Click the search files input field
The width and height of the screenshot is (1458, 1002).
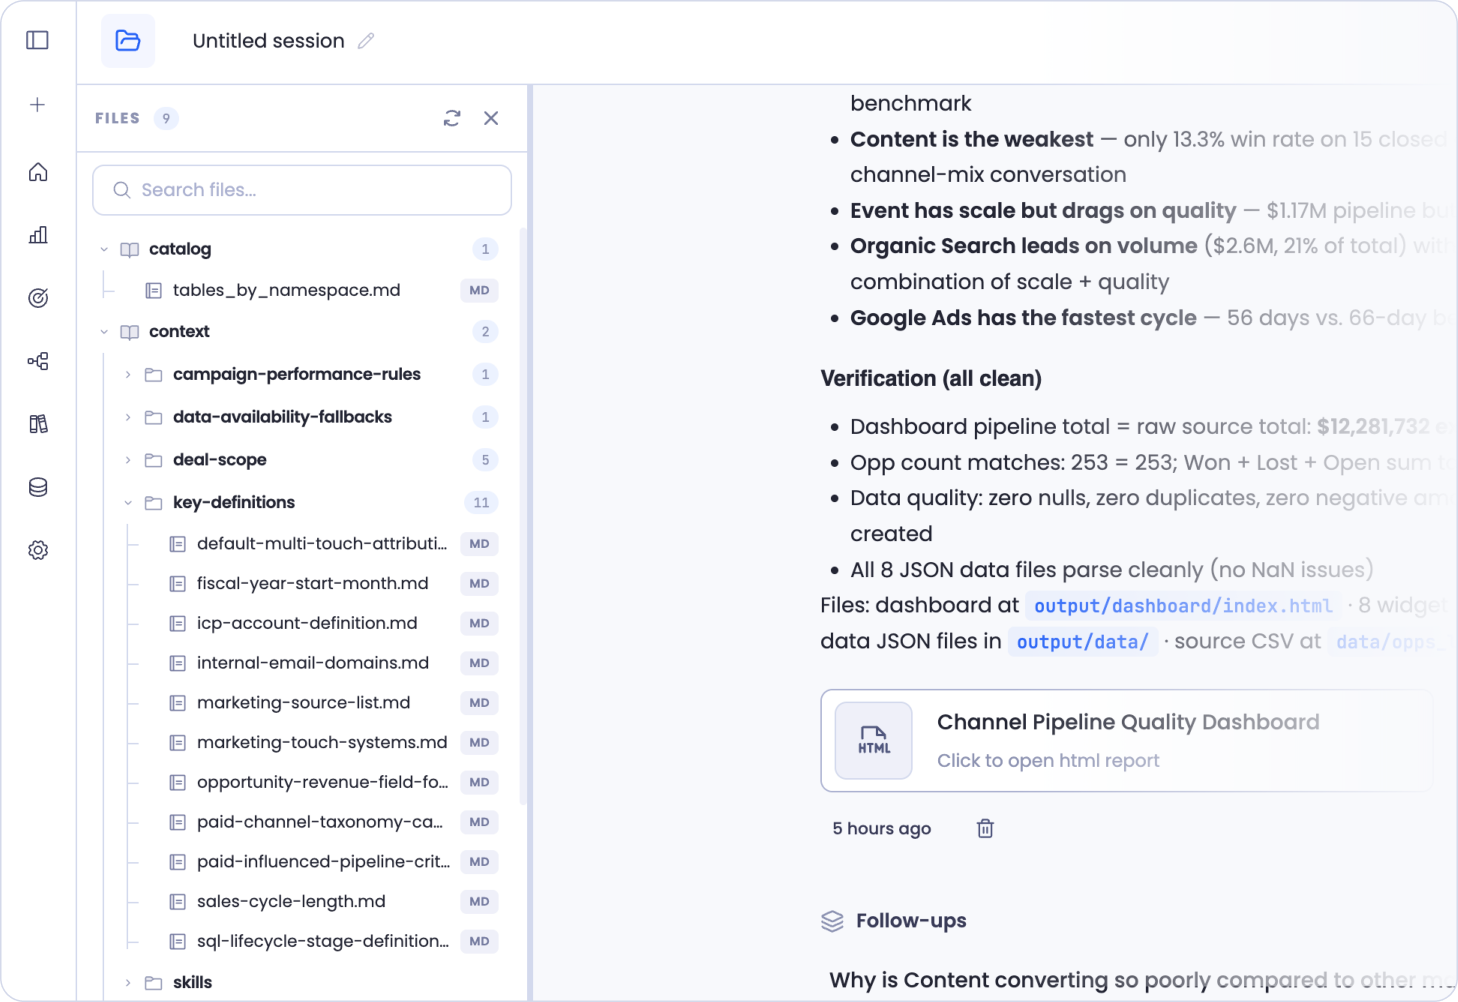[x=302, y=190]
